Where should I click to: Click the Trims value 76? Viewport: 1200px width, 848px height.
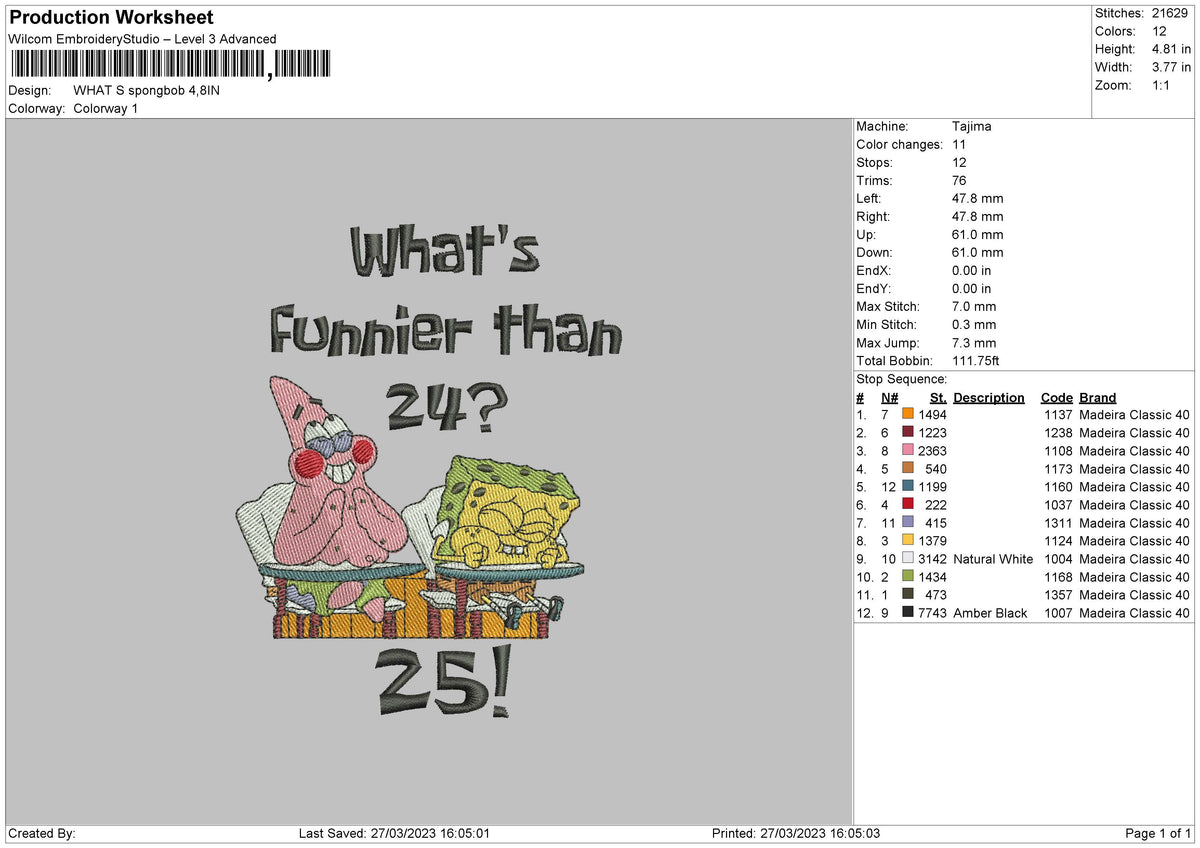pos(960,181)
